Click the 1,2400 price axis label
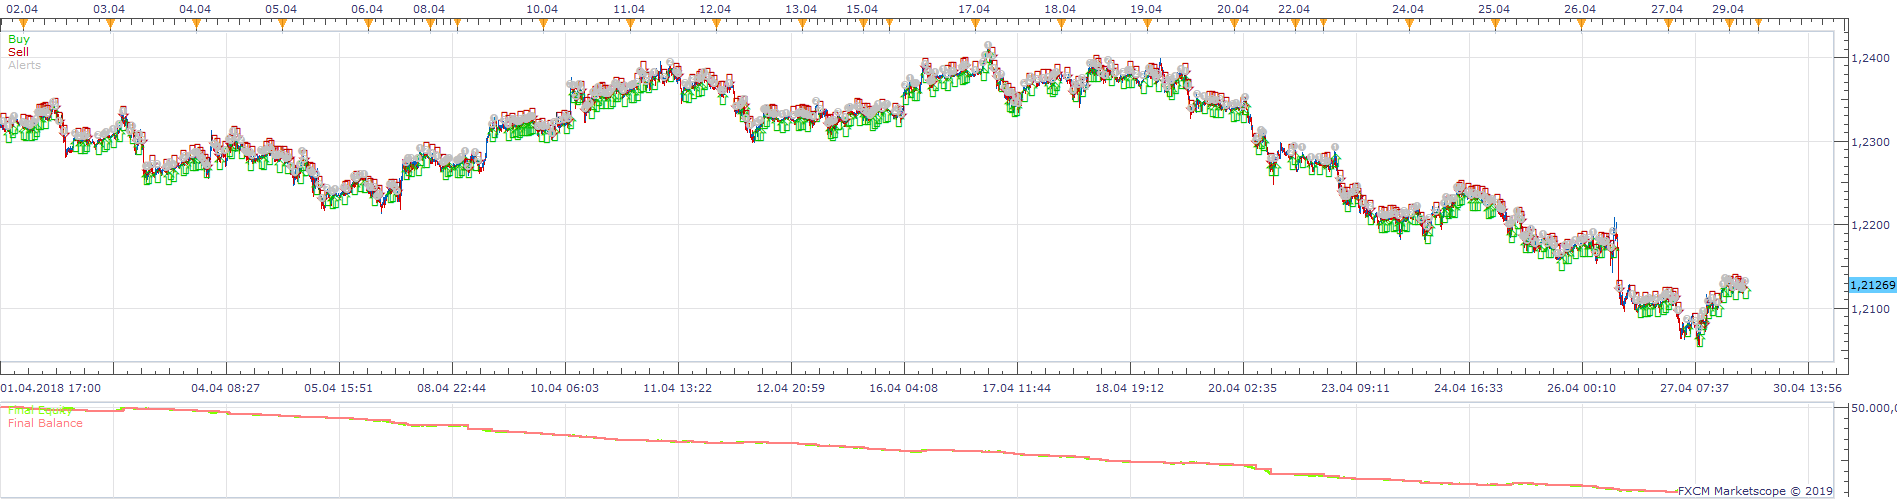1899x500 pixels. (1871, 59)
